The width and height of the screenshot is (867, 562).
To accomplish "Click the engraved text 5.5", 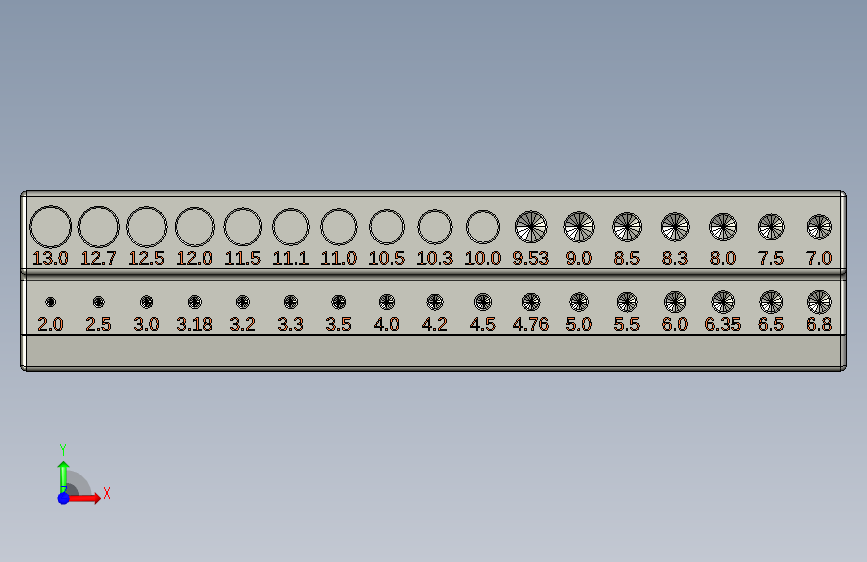I will [627, 324].
